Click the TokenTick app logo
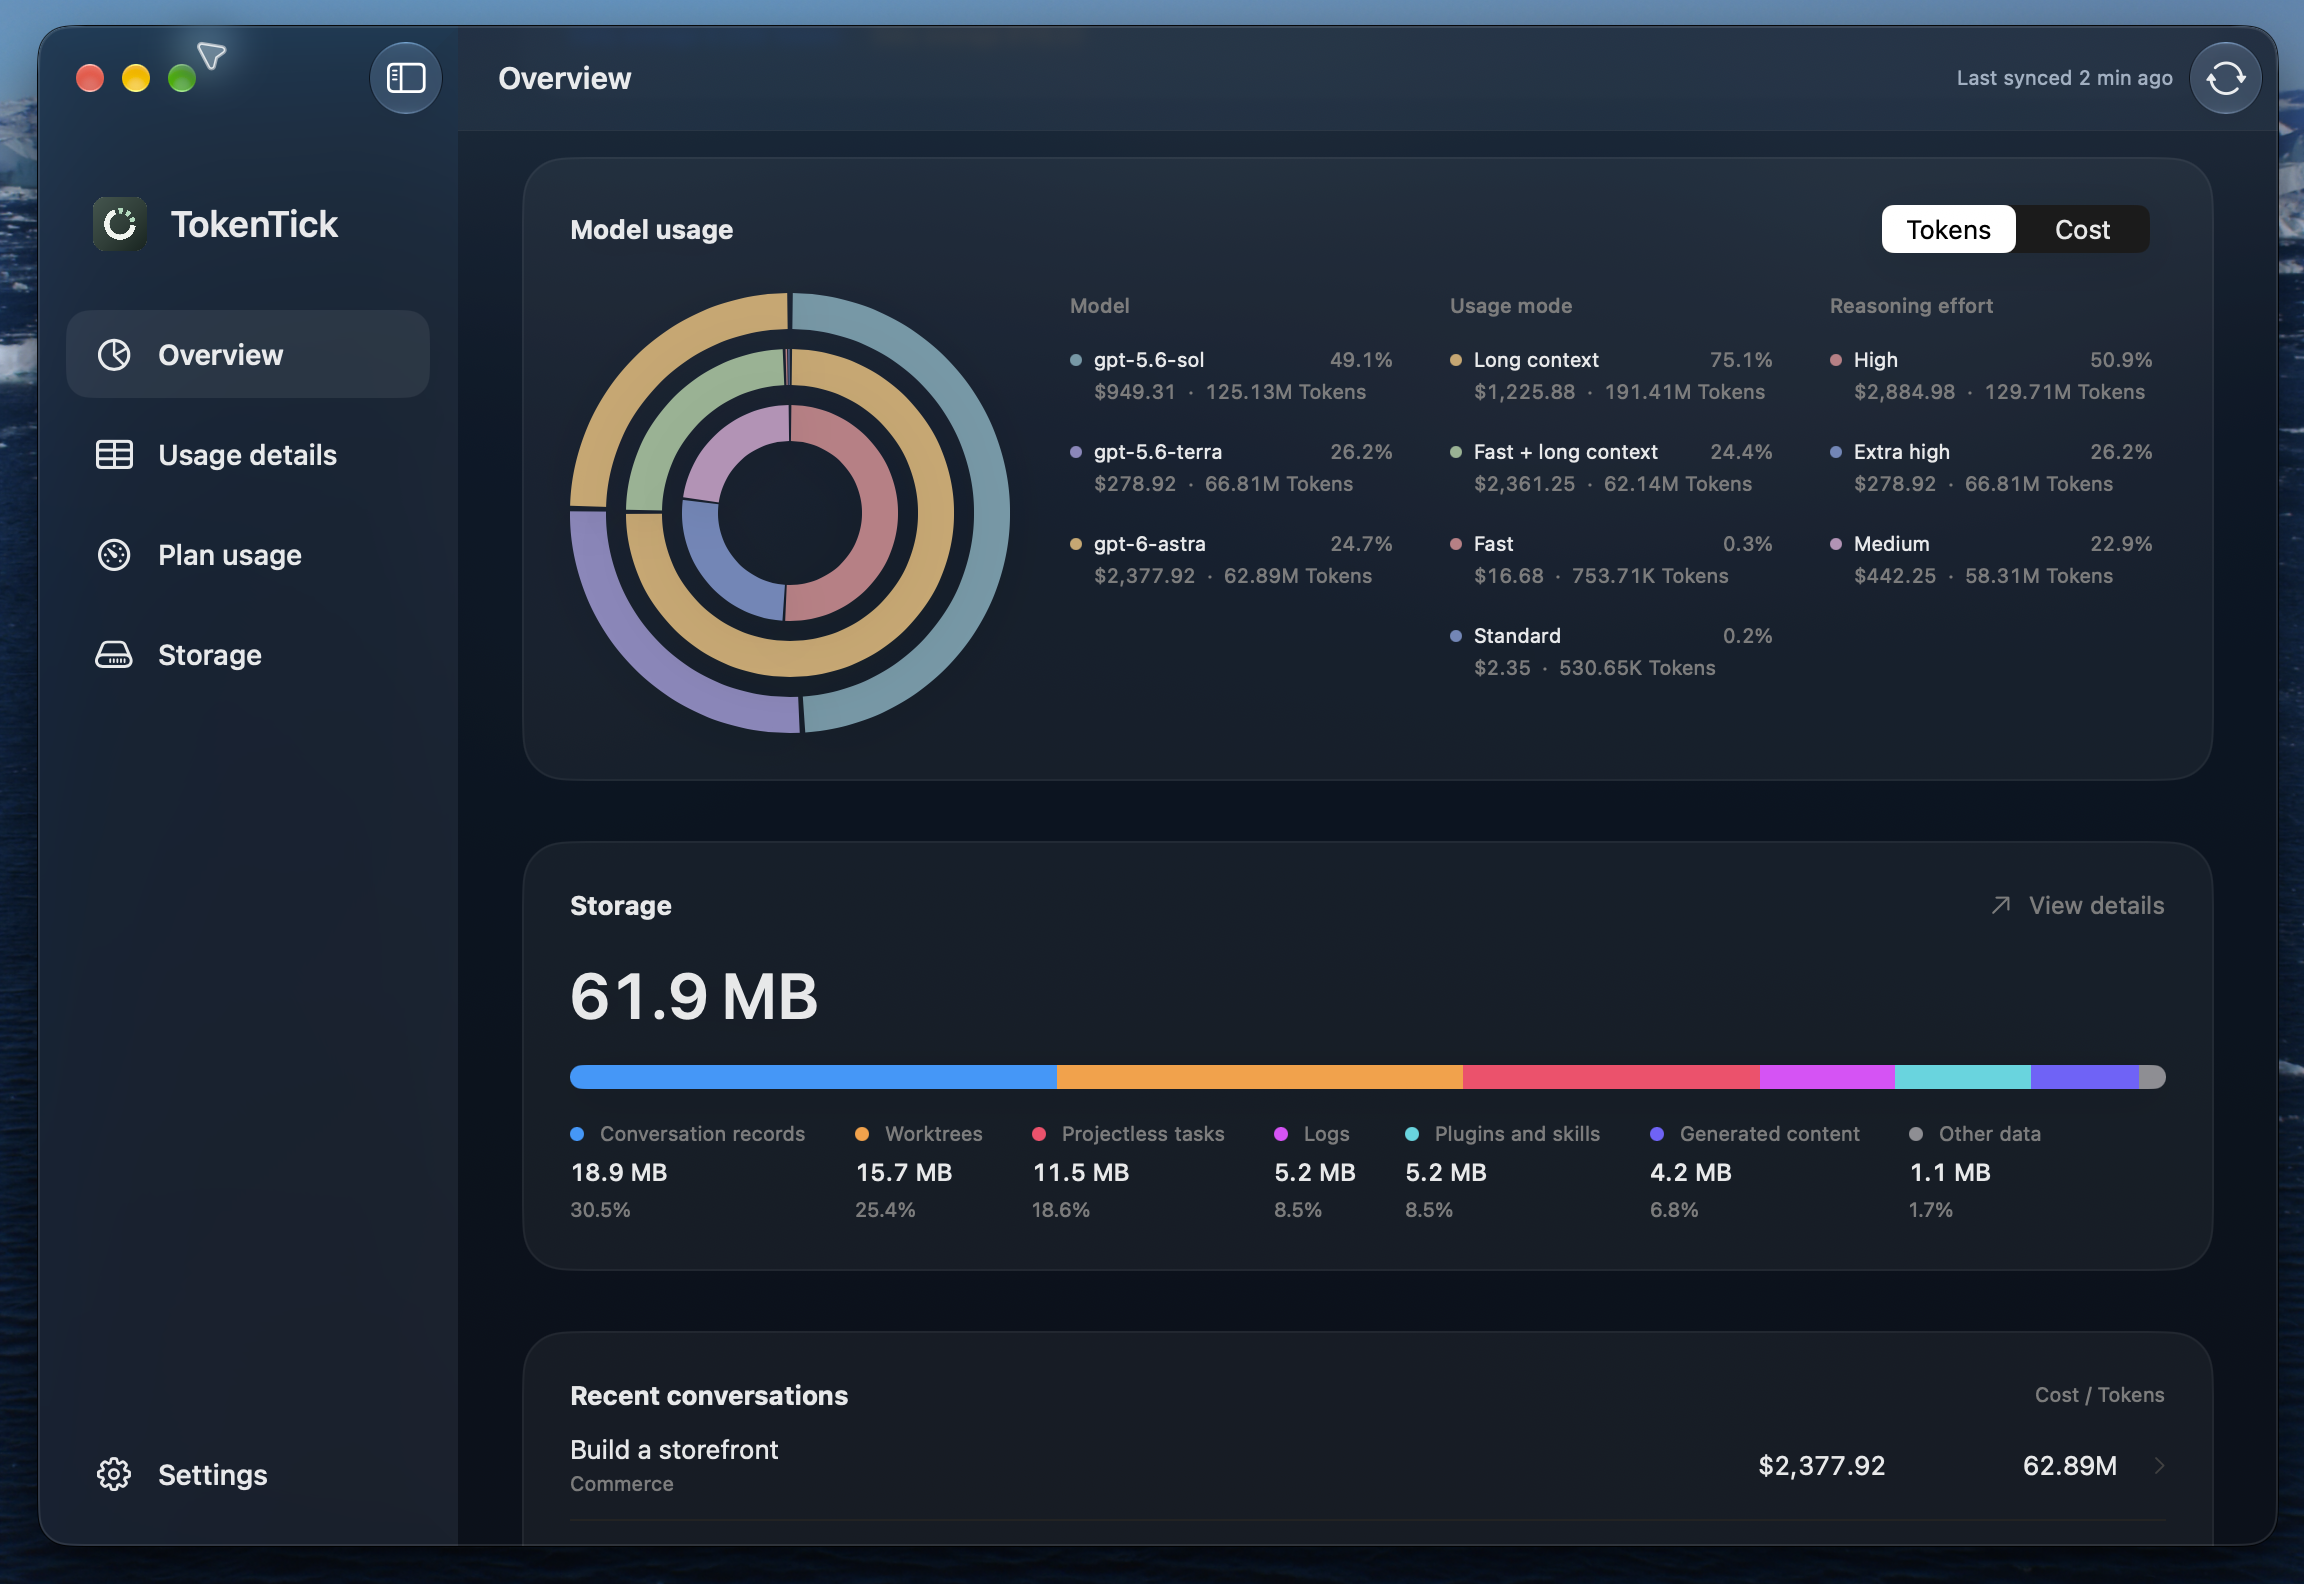The image size is (2304, 1584). point(120,224)
